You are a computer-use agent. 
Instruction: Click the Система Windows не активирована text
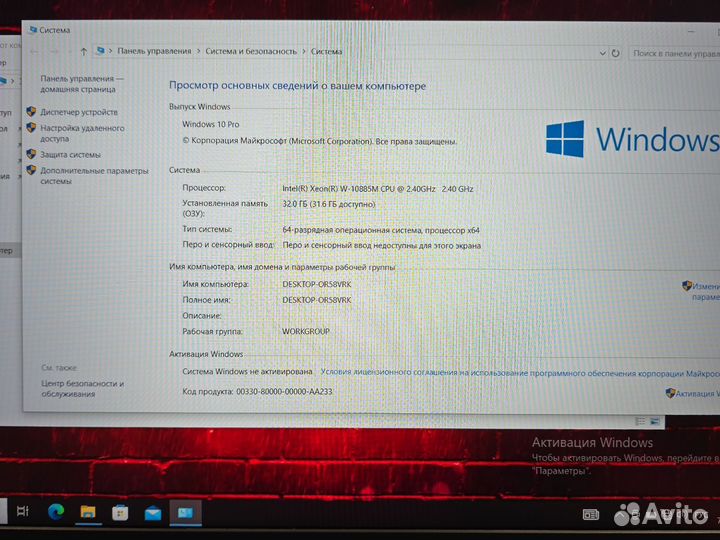click(247, 371)
